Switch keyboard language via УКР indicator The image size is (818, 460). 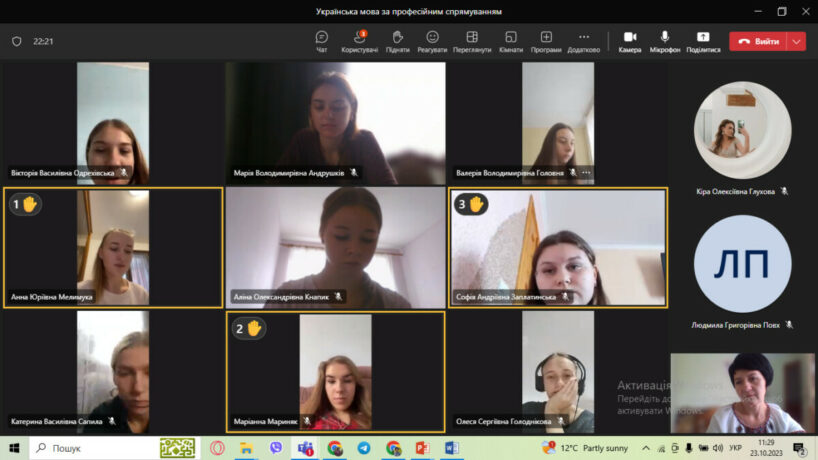tap(735, 448)
